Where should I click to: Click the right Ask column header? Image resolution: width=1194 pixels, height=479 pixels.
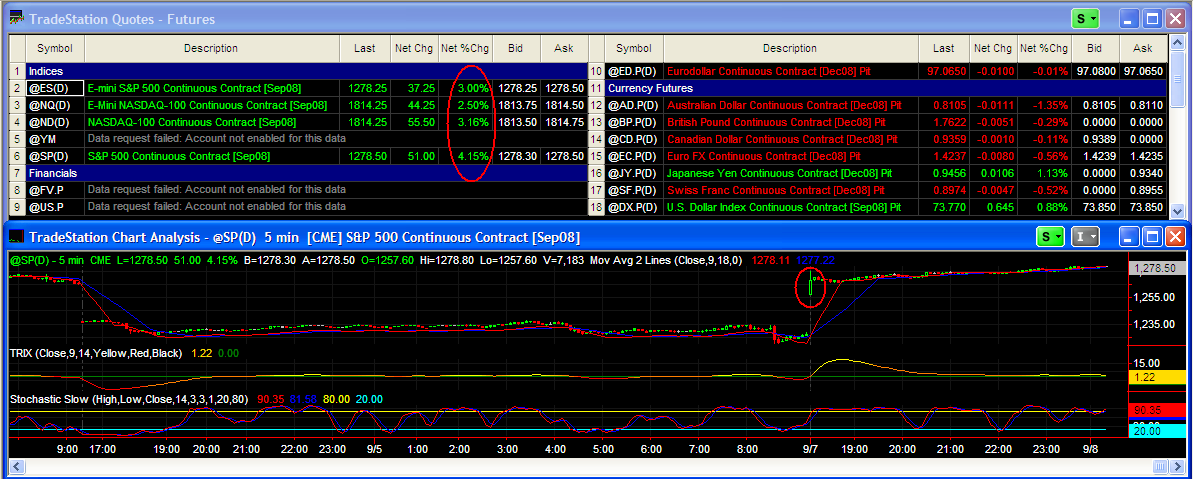tap(1142, 49)
